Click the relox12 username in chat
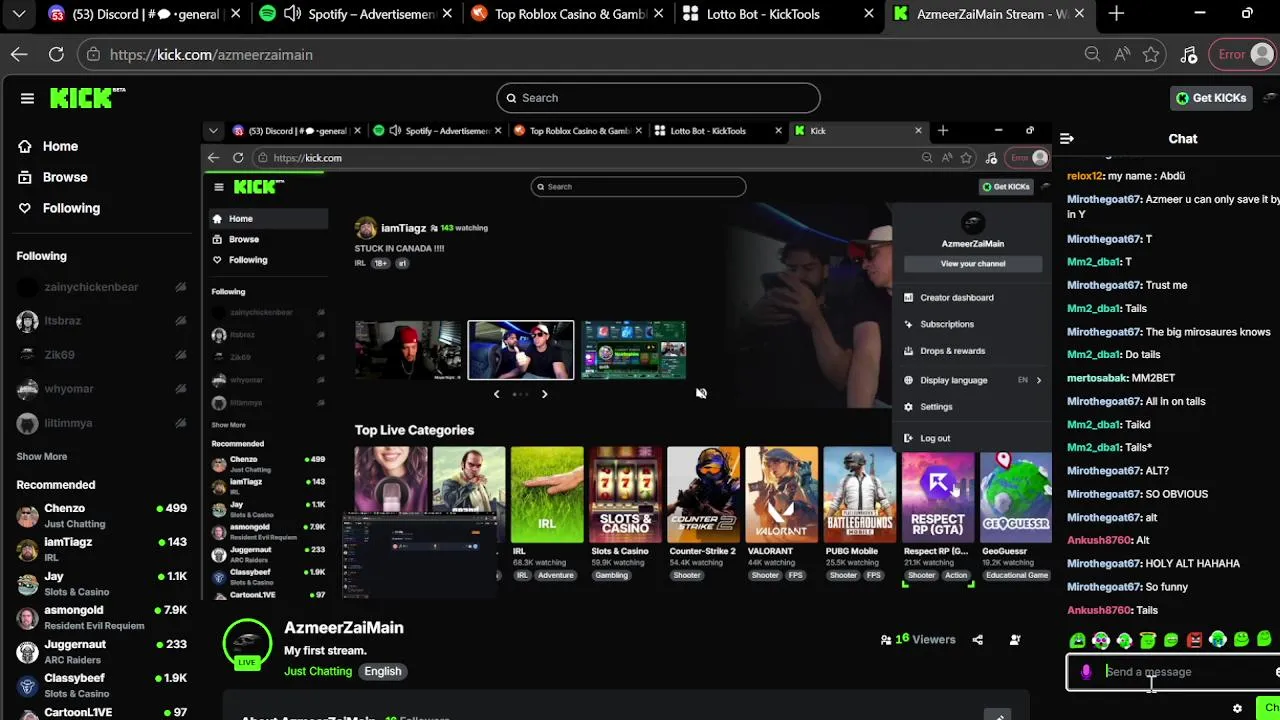The width and height of the screenshot is (1280, 720). click(x=1085, y=176)
